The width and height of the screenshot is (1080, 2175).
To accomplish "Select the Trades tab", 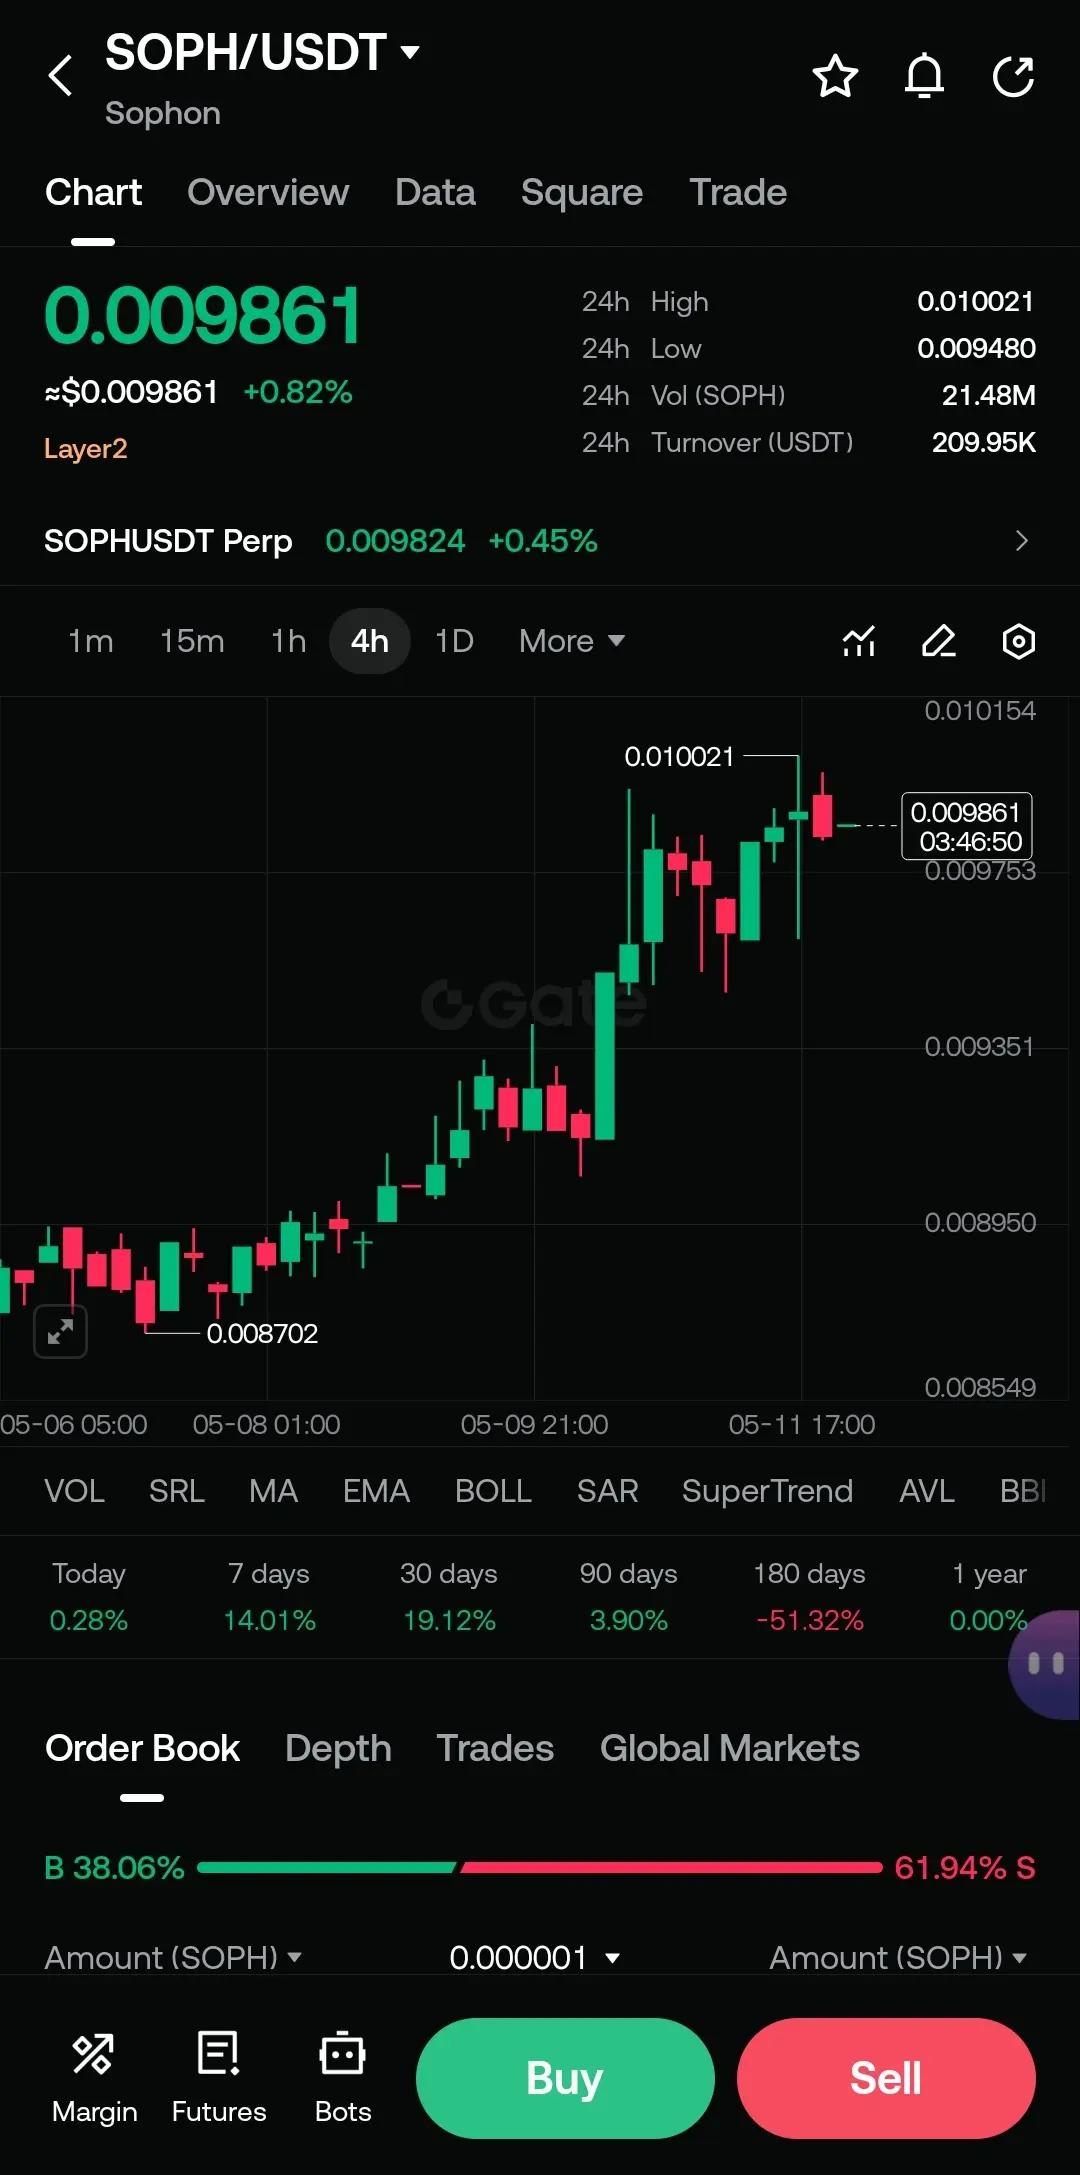I will coord(495,1748).
